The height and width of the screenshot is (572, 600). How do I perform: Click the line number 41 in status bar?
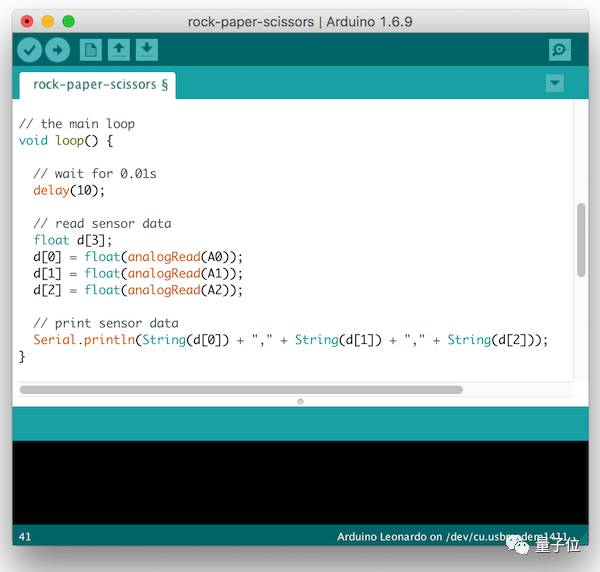pyautogui.click(x=25, y=536)
